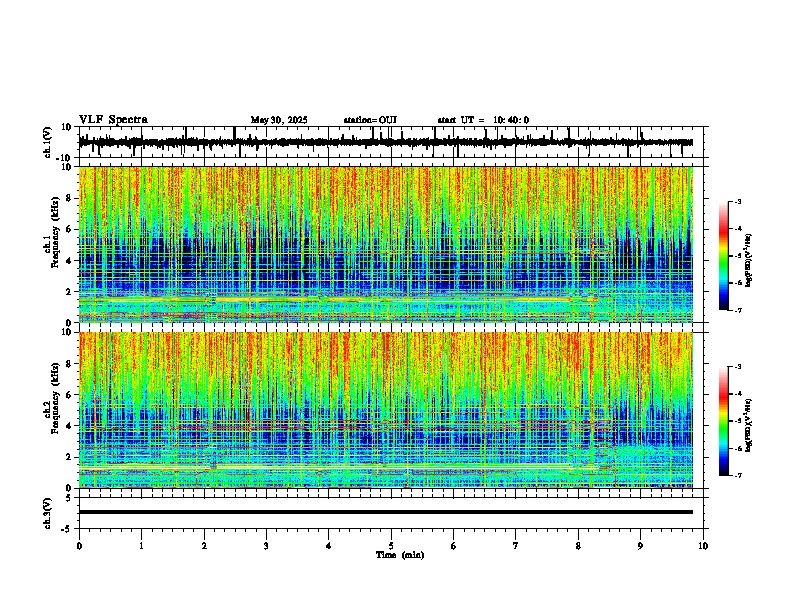Click the ch.1 spectrogram 6 kHz tick label
This screenshot has height=612, width=792.
[70, 229]
